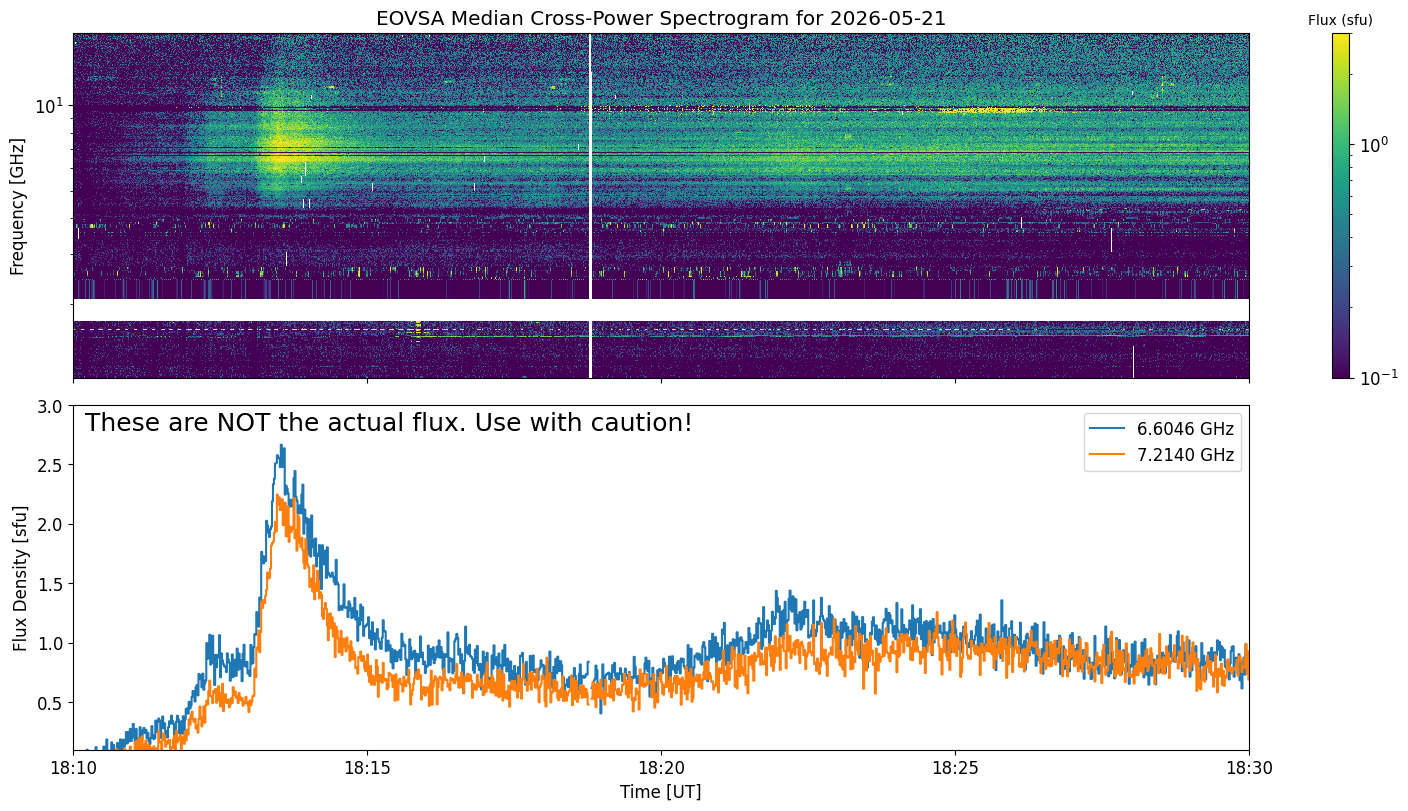
Task: Click the Frequency [GHz] axis label
Action: tap(17, 207)
